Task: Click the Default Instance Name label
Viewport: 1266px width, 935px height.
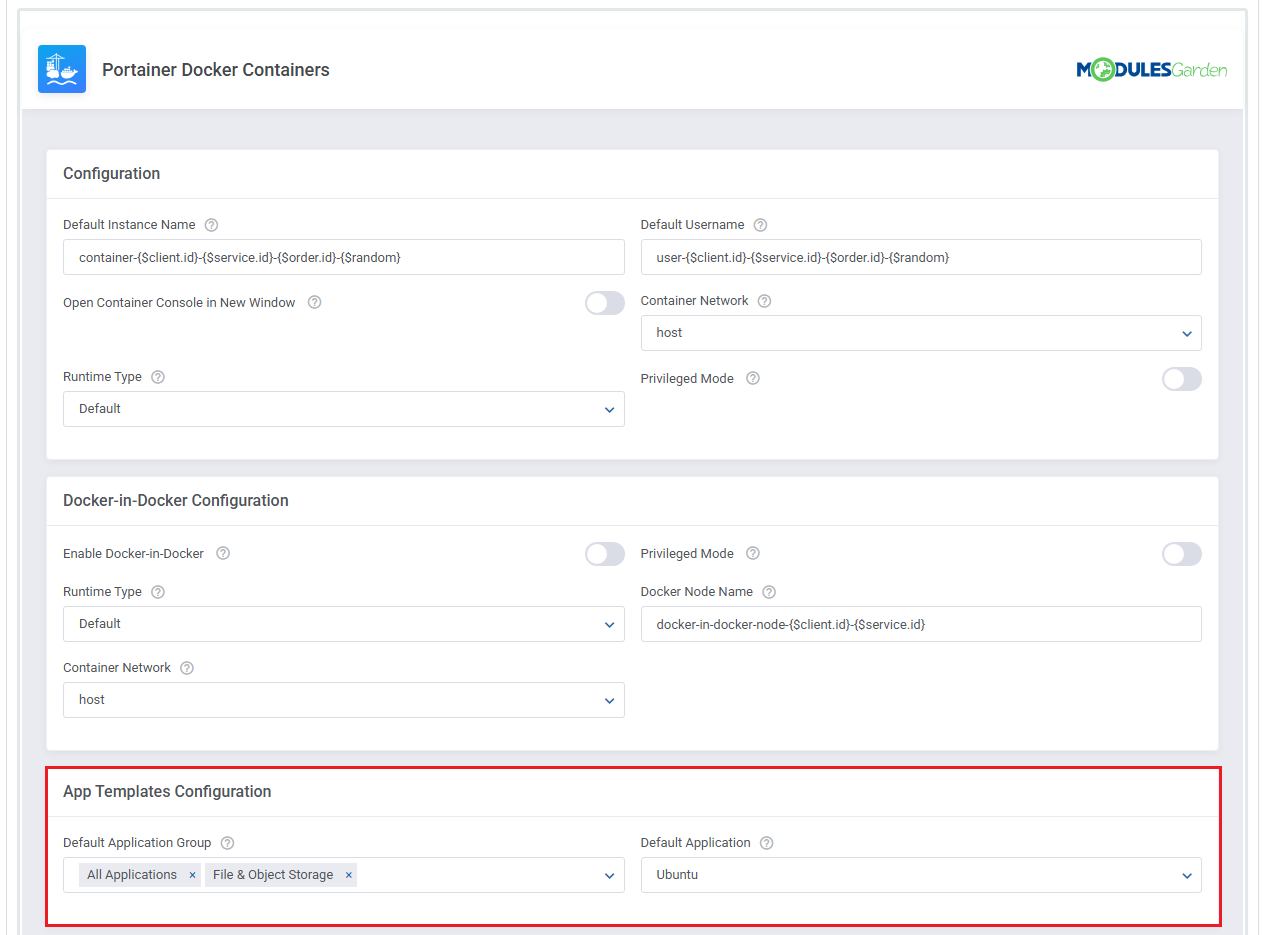Action: (129, 225)
